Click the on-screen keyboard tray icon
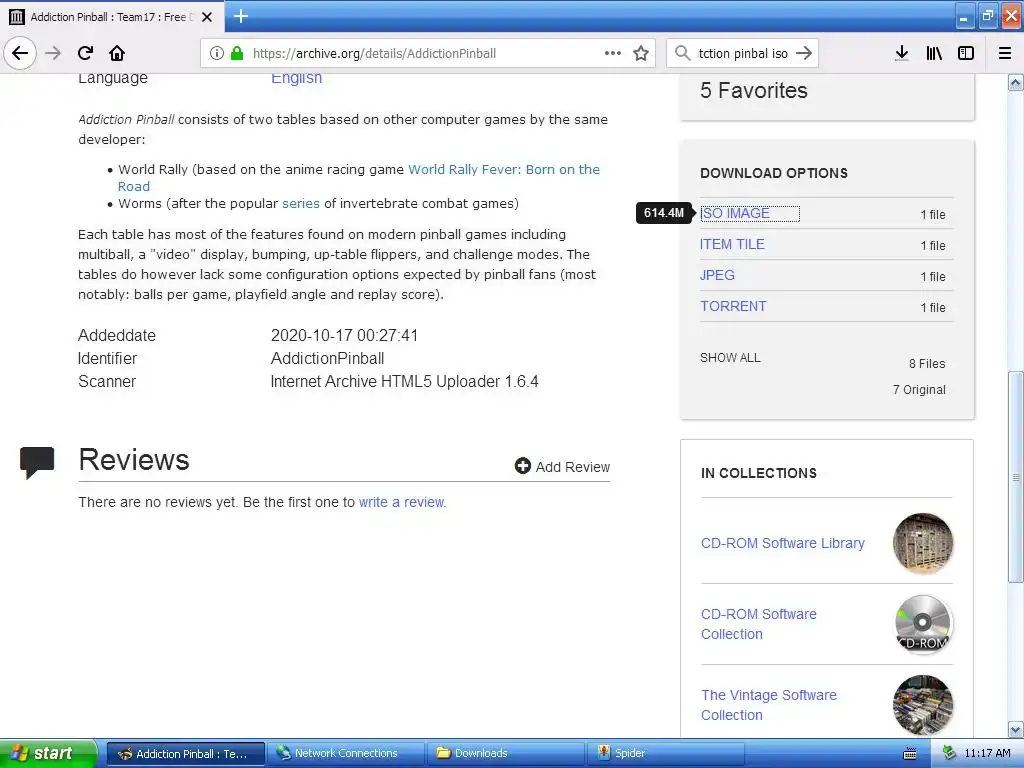Image resolution: width=1024 pixels, height=768 pixels. 909,754
